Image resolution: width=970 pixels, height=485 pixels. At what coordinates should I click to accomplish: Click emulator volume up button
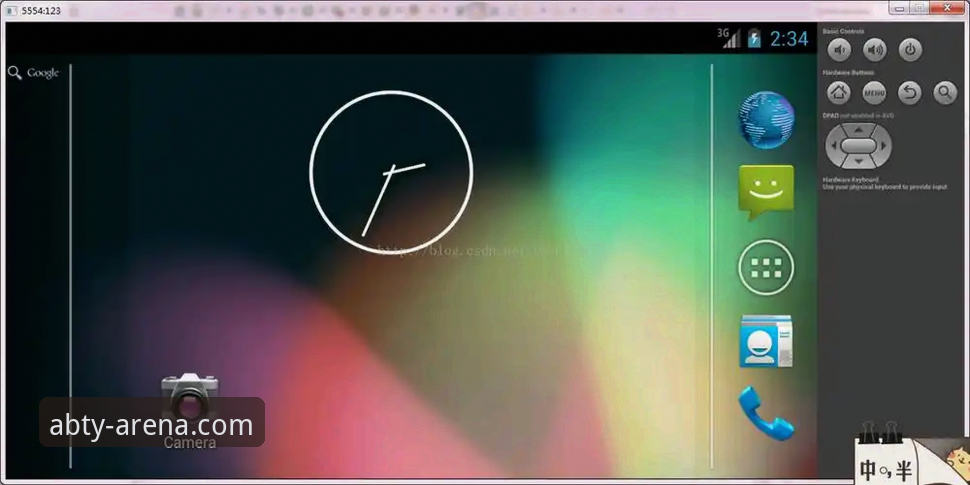tap(875, 50)
